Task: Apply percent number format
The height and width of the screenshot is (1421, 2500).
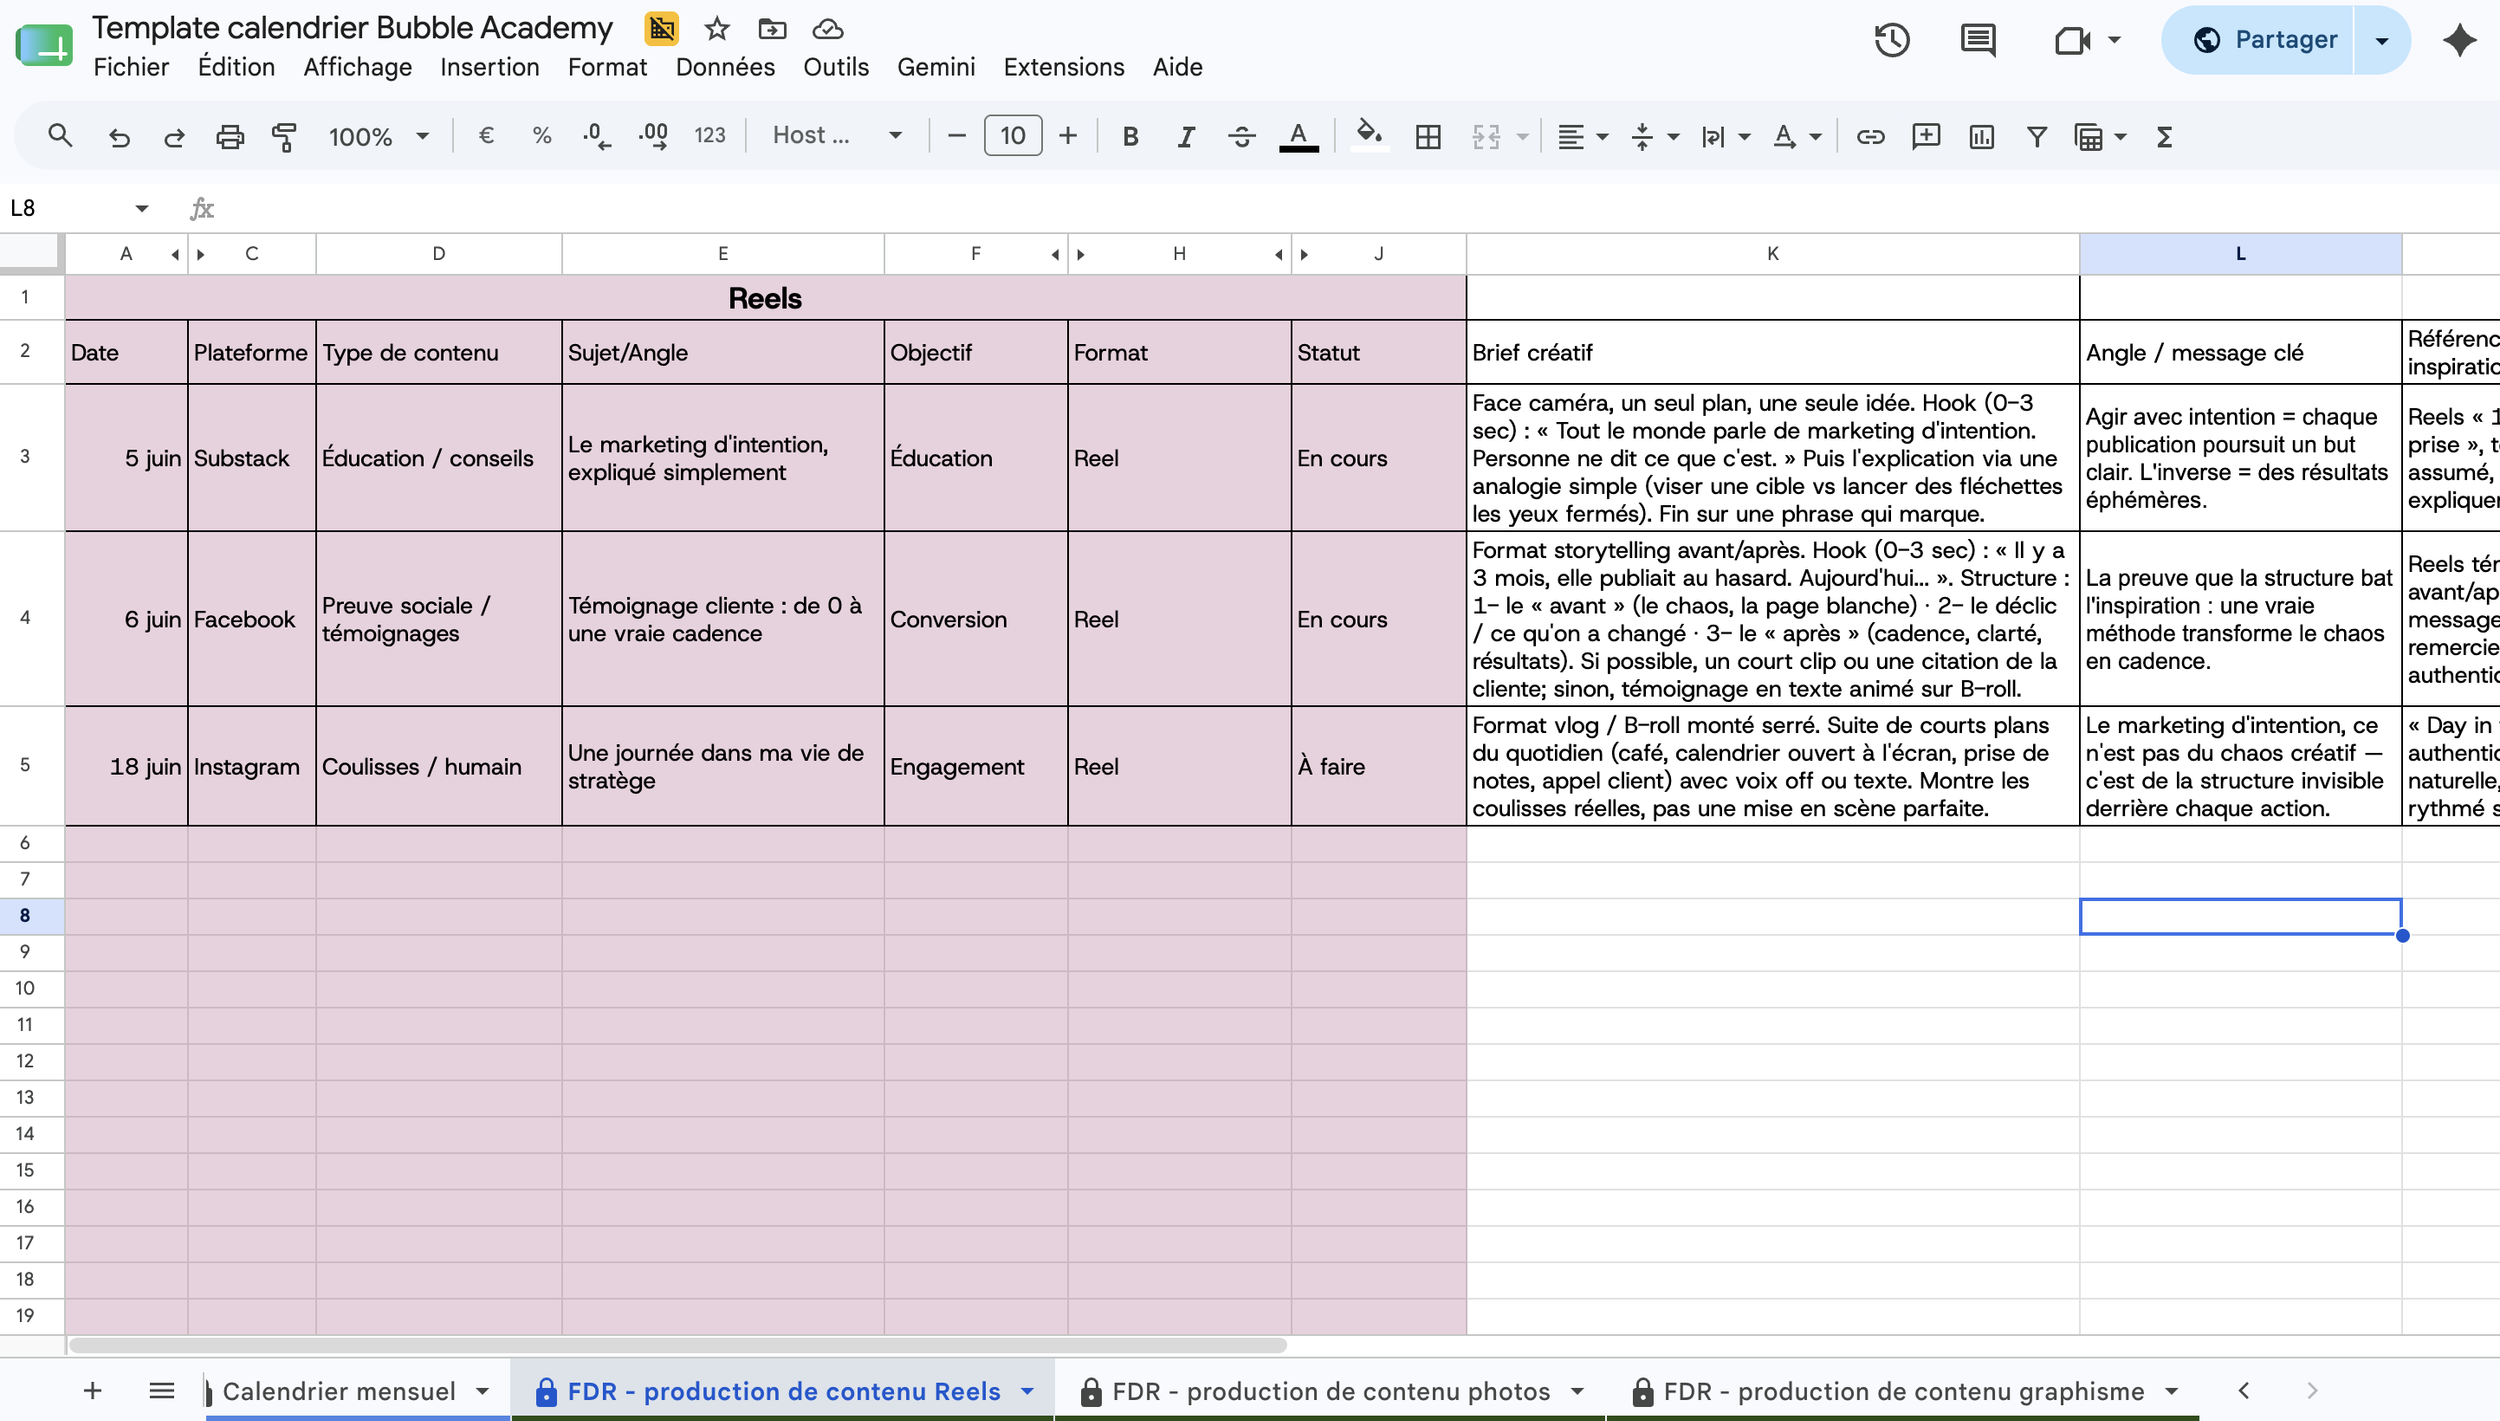Action: [542, 136]
